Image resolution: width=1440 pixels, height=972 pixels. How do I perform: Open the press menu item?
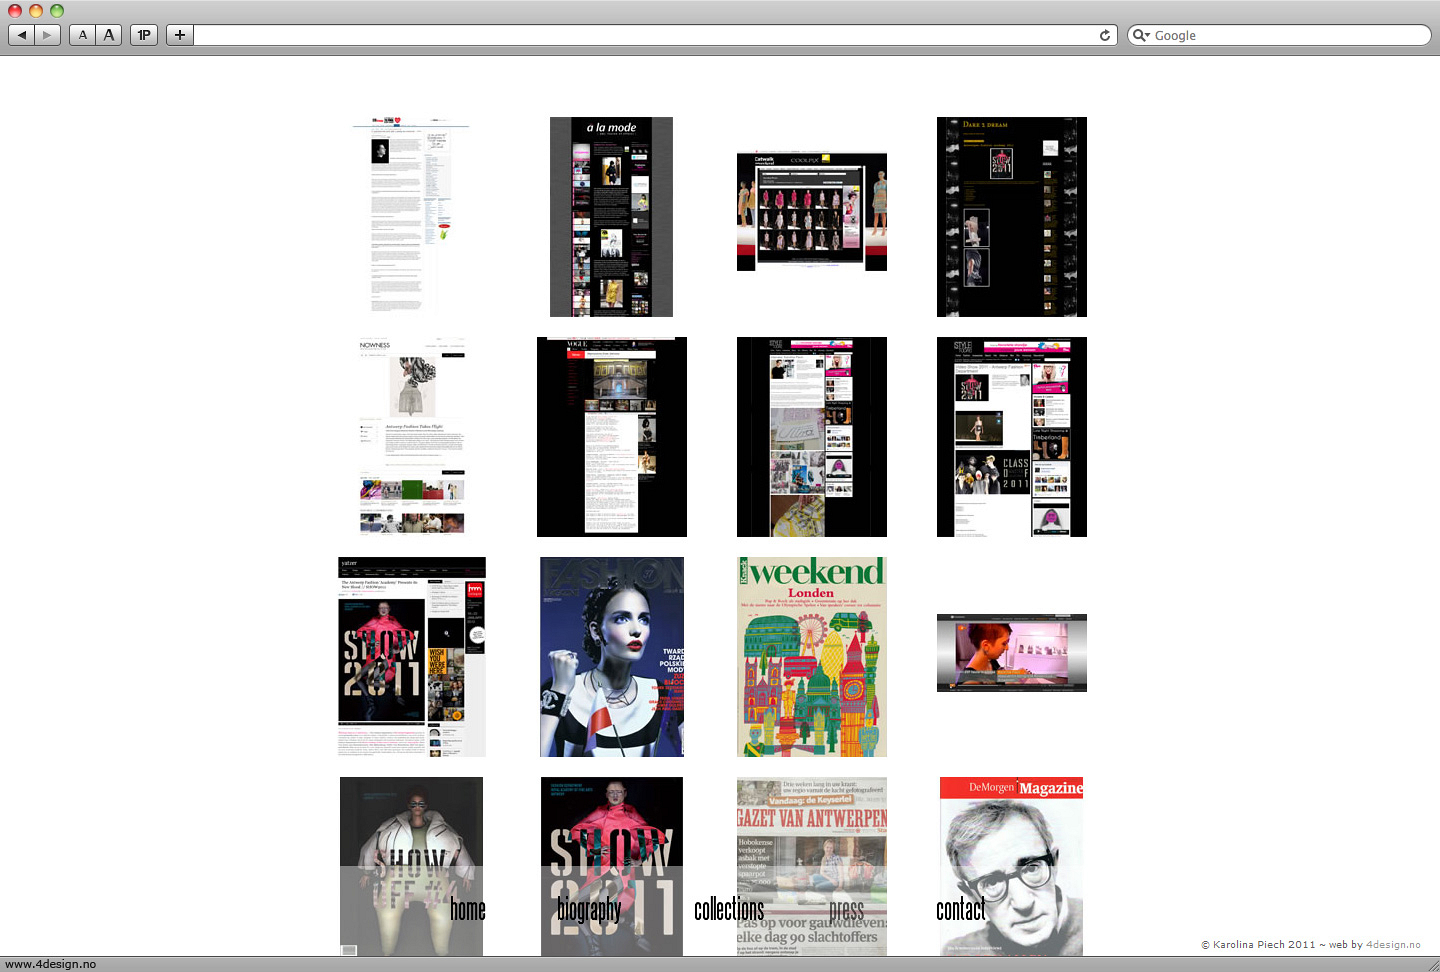(846, 910)
